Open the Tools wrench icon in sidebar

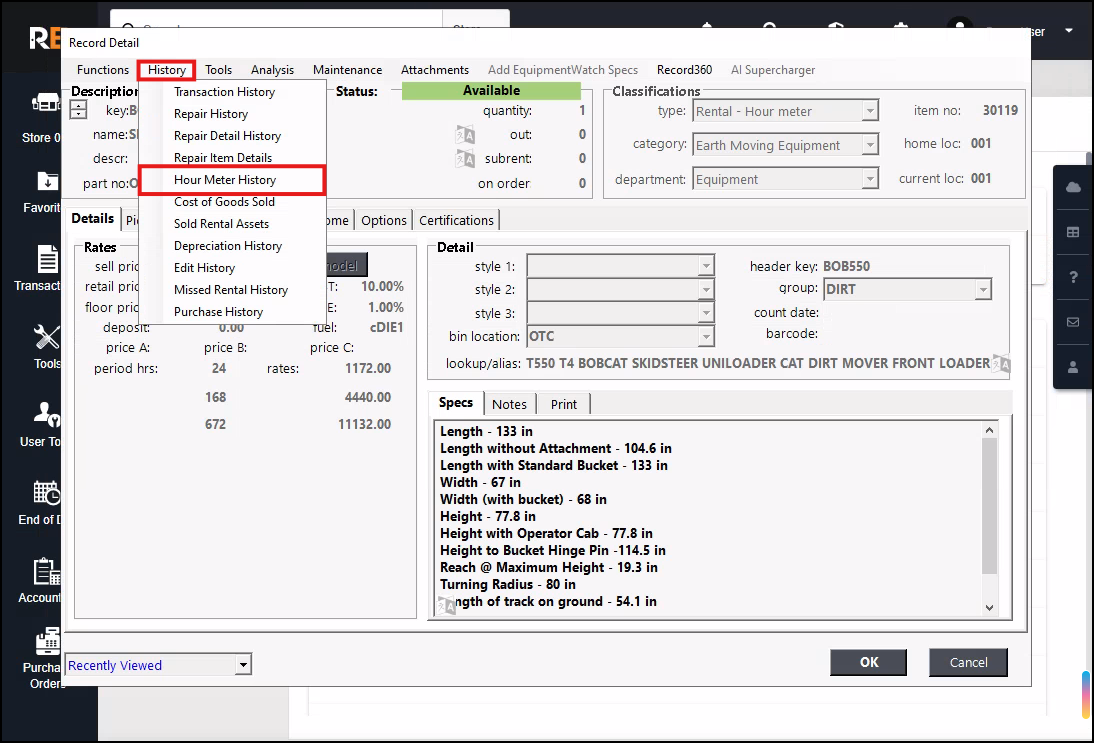point(46,337)
